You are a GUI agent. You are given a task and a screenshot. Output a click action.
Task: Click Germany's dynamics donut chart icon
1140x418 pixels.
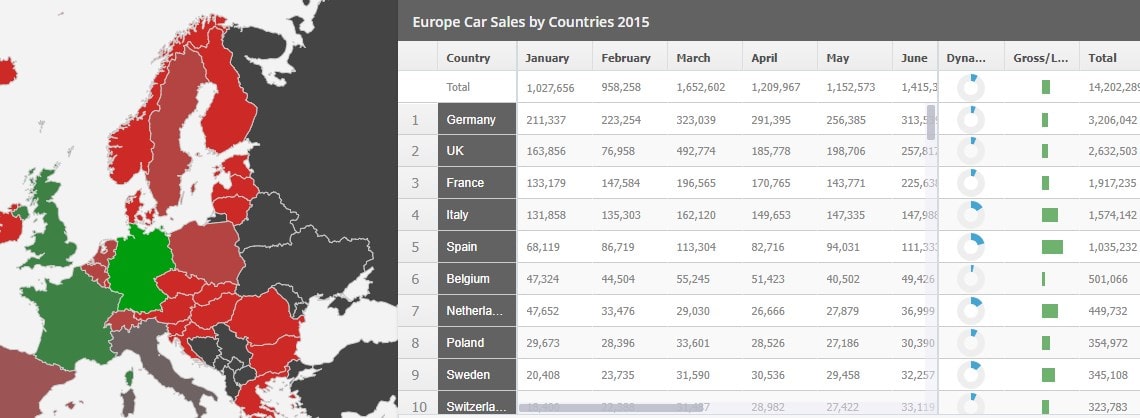(x=970, y=120)
